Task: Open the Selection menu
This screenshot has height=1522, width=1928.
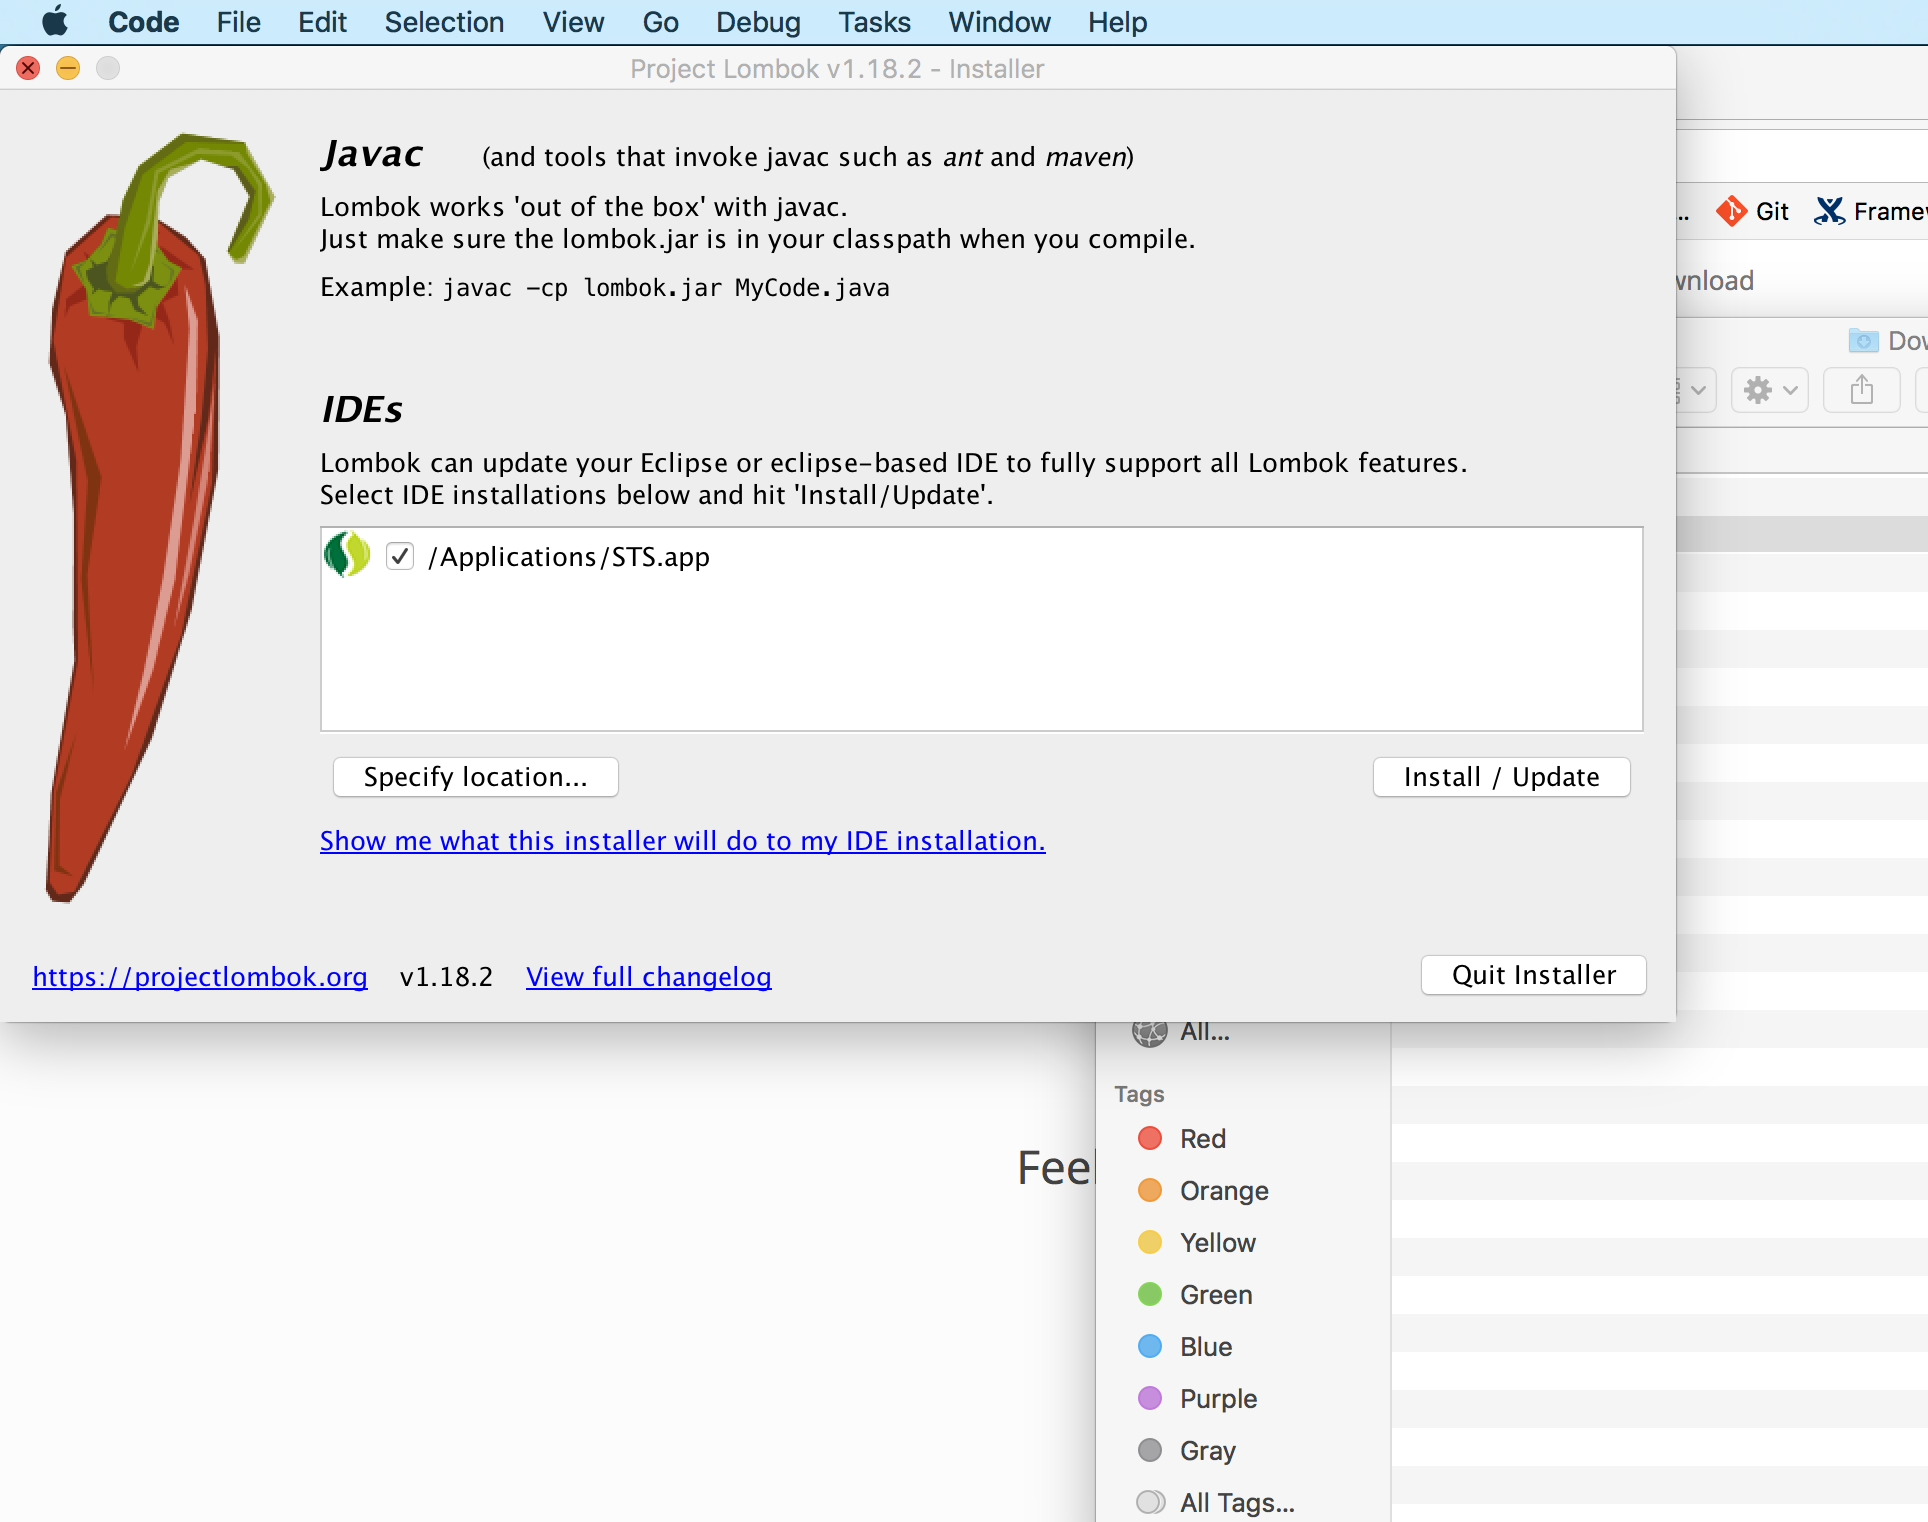Action: (444, 22)
